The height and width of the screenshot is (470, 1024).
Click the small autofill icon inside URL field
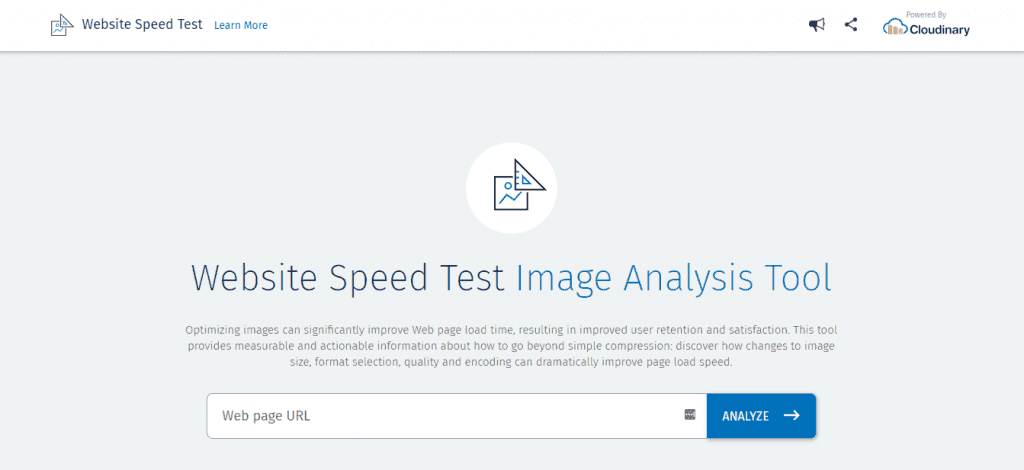pos(690,415)
